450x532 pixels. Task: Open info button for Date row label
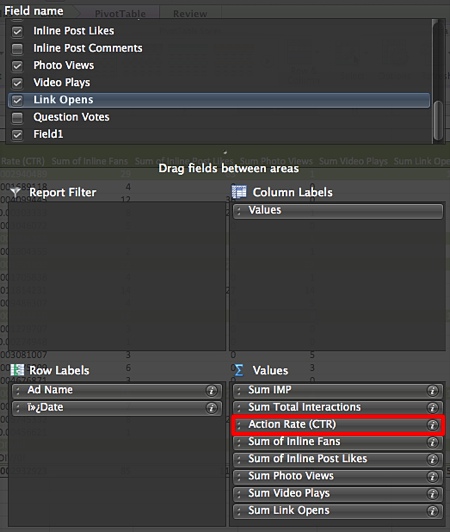click(x=211, y=407)
